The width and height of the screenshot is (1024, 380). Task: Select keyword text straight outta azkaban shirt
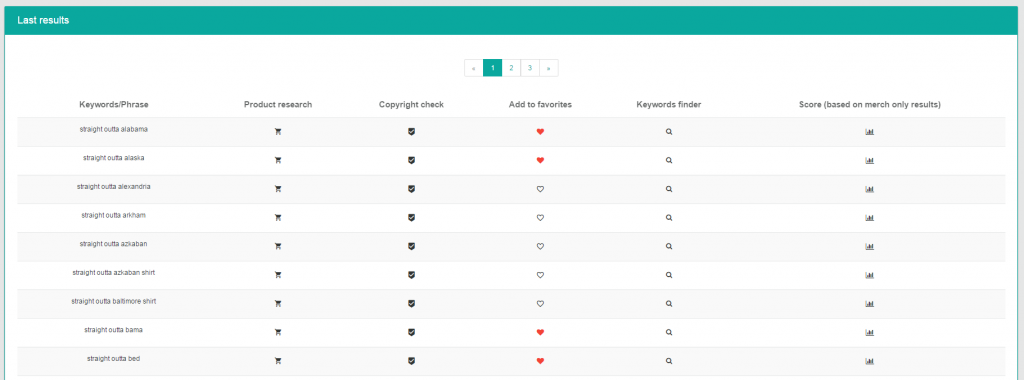tap(114, 273)
